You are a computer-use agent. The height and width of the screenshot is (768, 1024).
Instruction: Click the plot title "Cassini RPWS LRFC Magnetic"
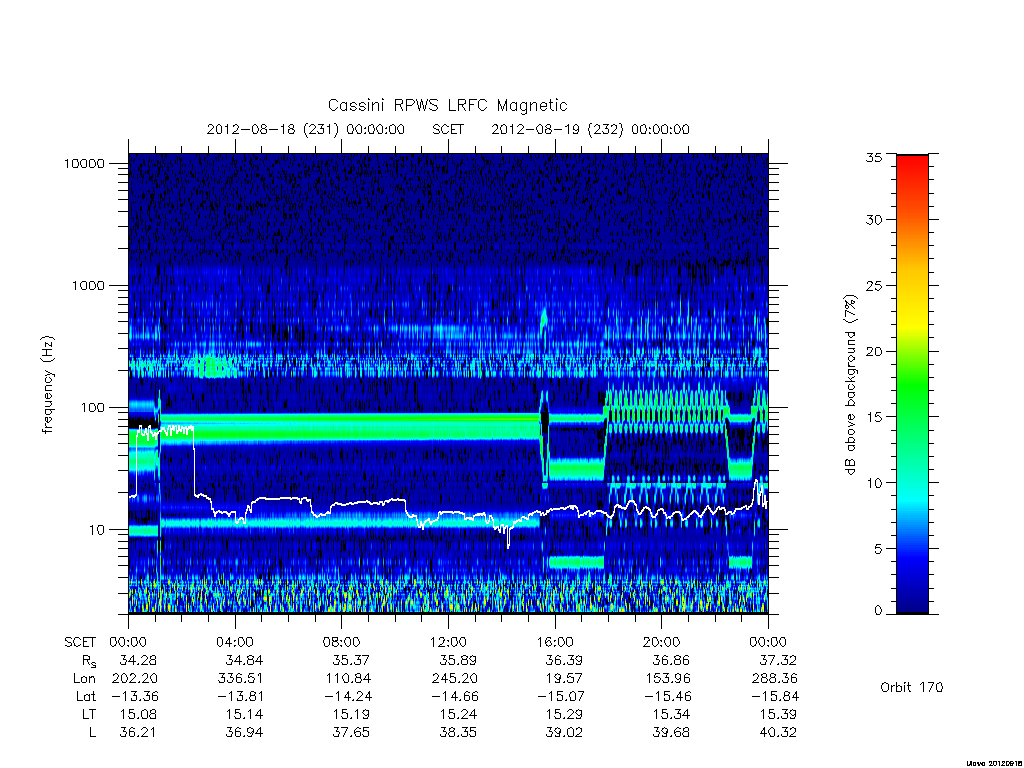coord(447,106)
